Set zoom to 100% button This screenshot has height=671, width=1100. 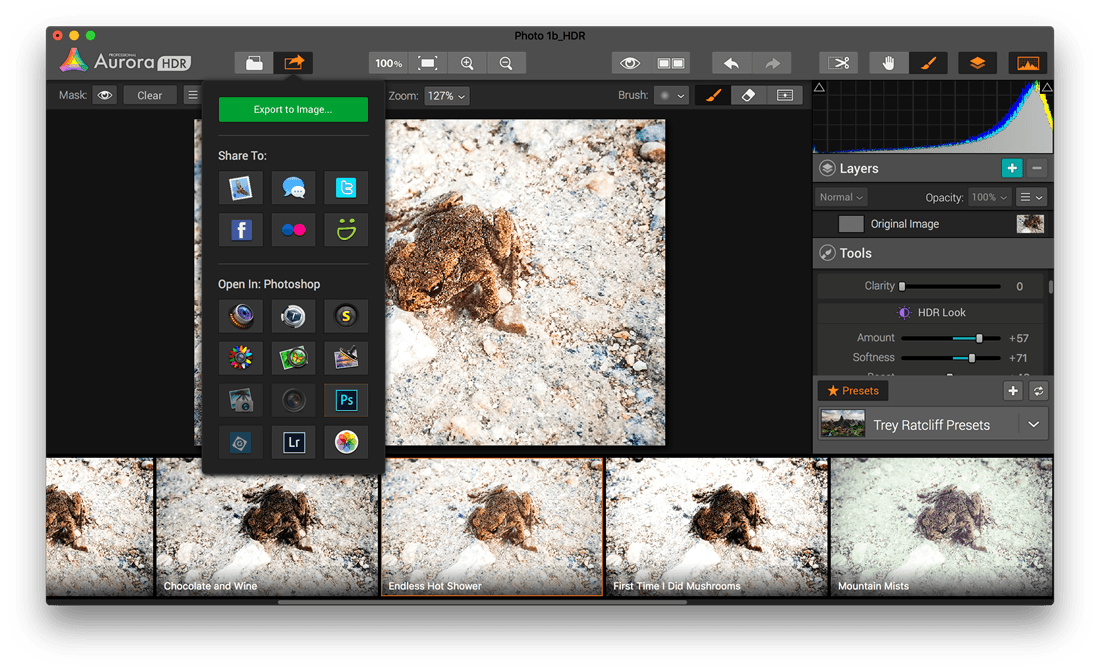point(388,63)
